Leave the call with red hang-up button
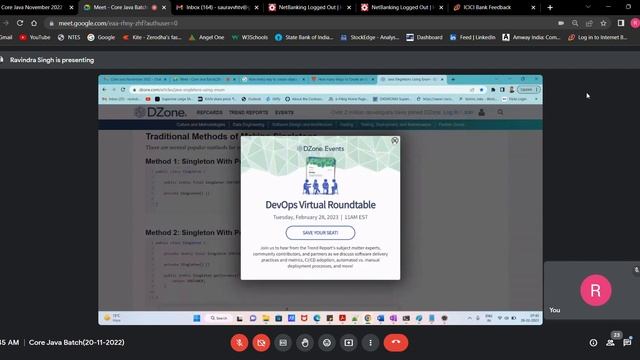This screenshot has width=640, height=360. point(396,343)
